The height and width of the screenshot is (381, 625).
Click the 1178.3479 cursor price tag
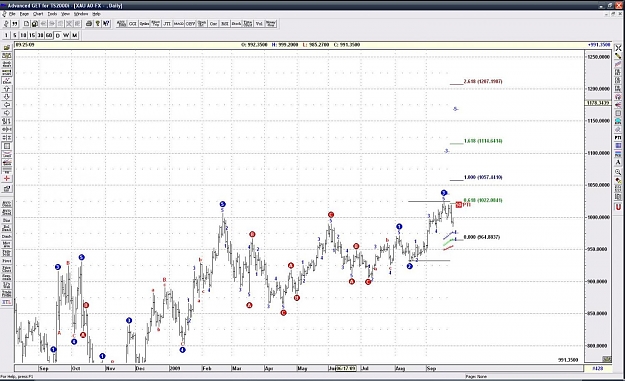(598, 103)
